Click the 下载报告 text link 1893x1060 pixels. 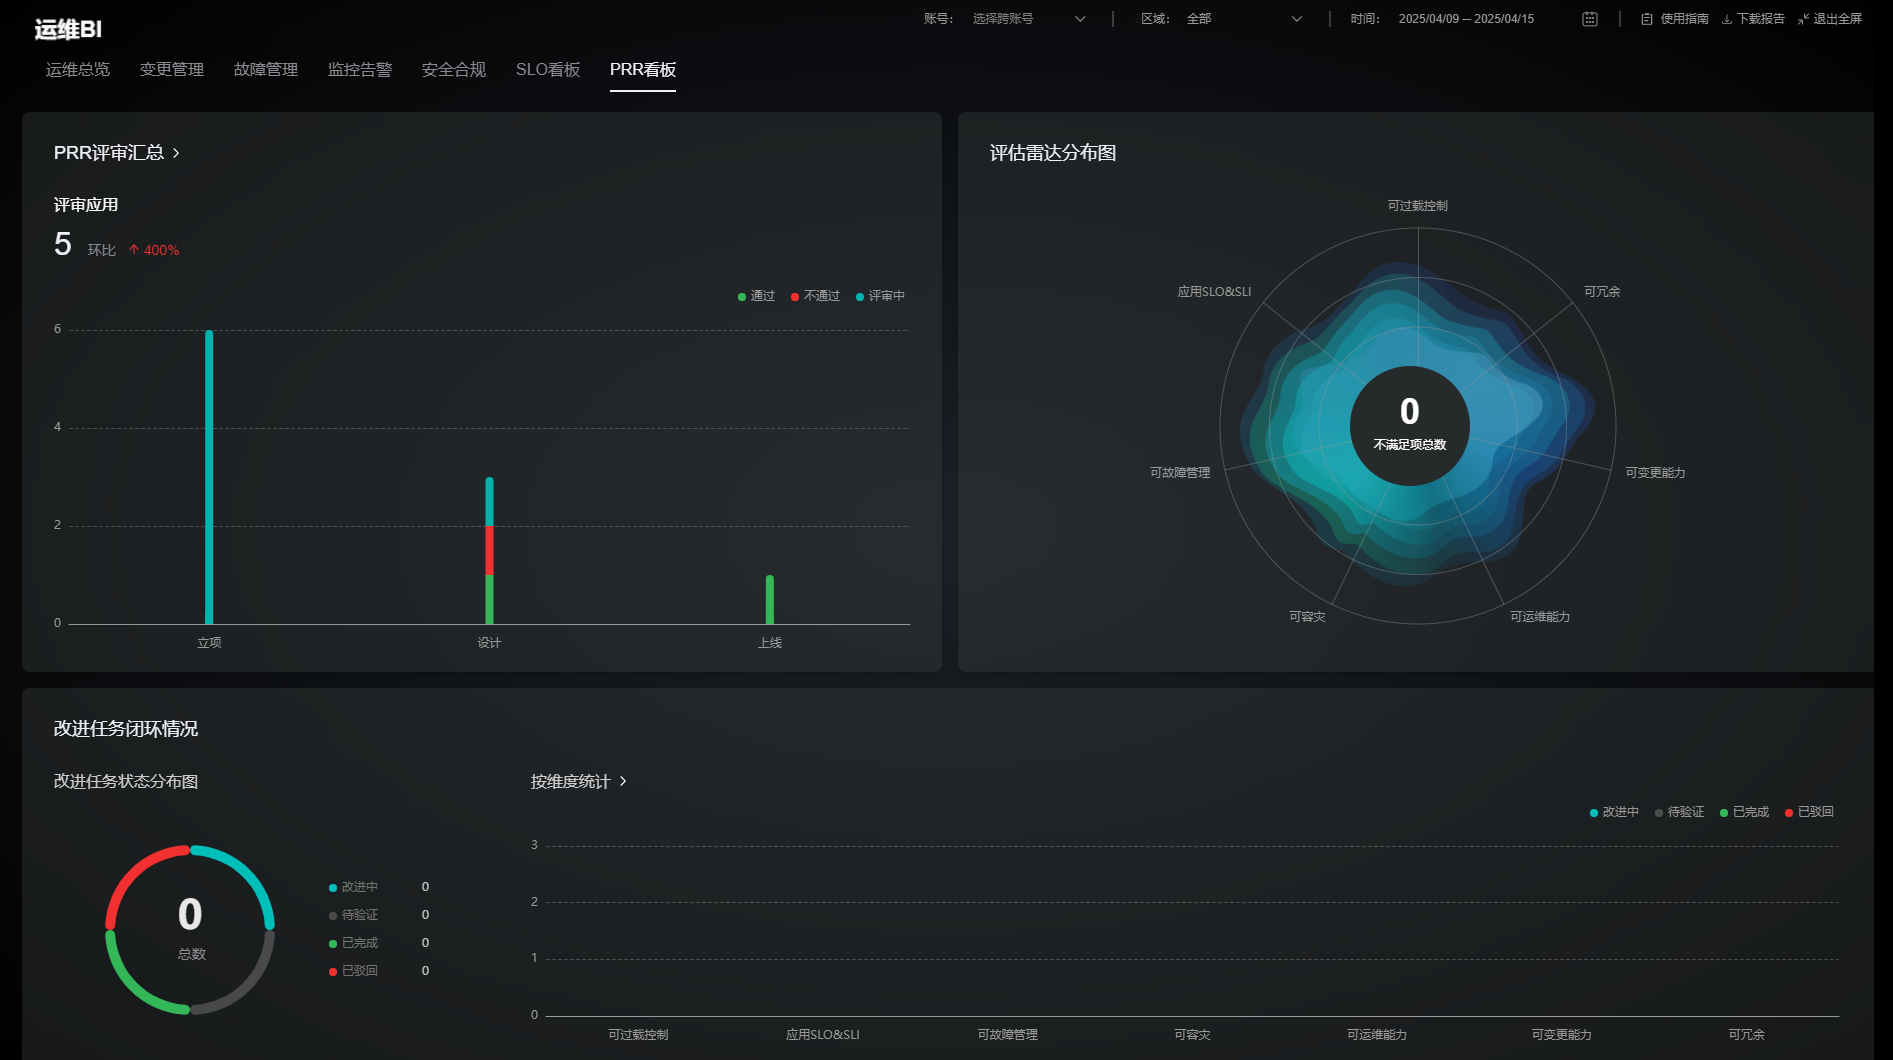pyautogui.click(x=1760, y=19)
